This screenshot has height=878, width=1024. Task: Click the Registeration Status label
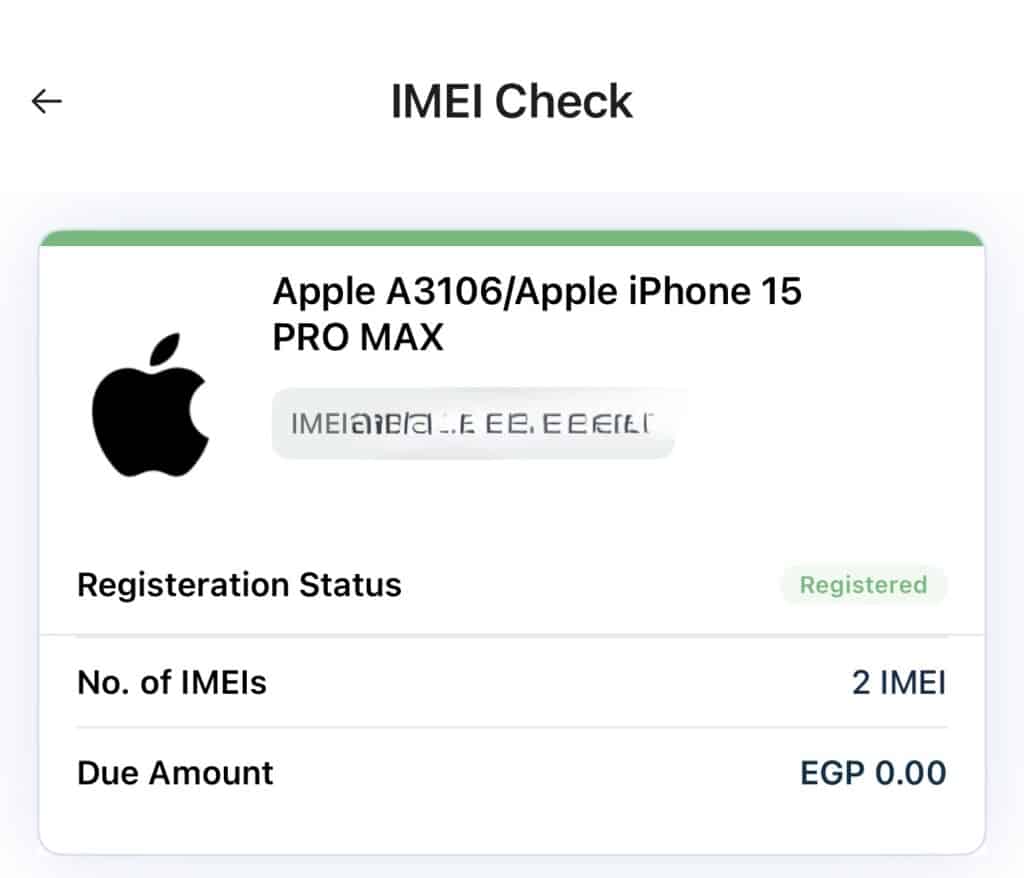tap(239, 585)
